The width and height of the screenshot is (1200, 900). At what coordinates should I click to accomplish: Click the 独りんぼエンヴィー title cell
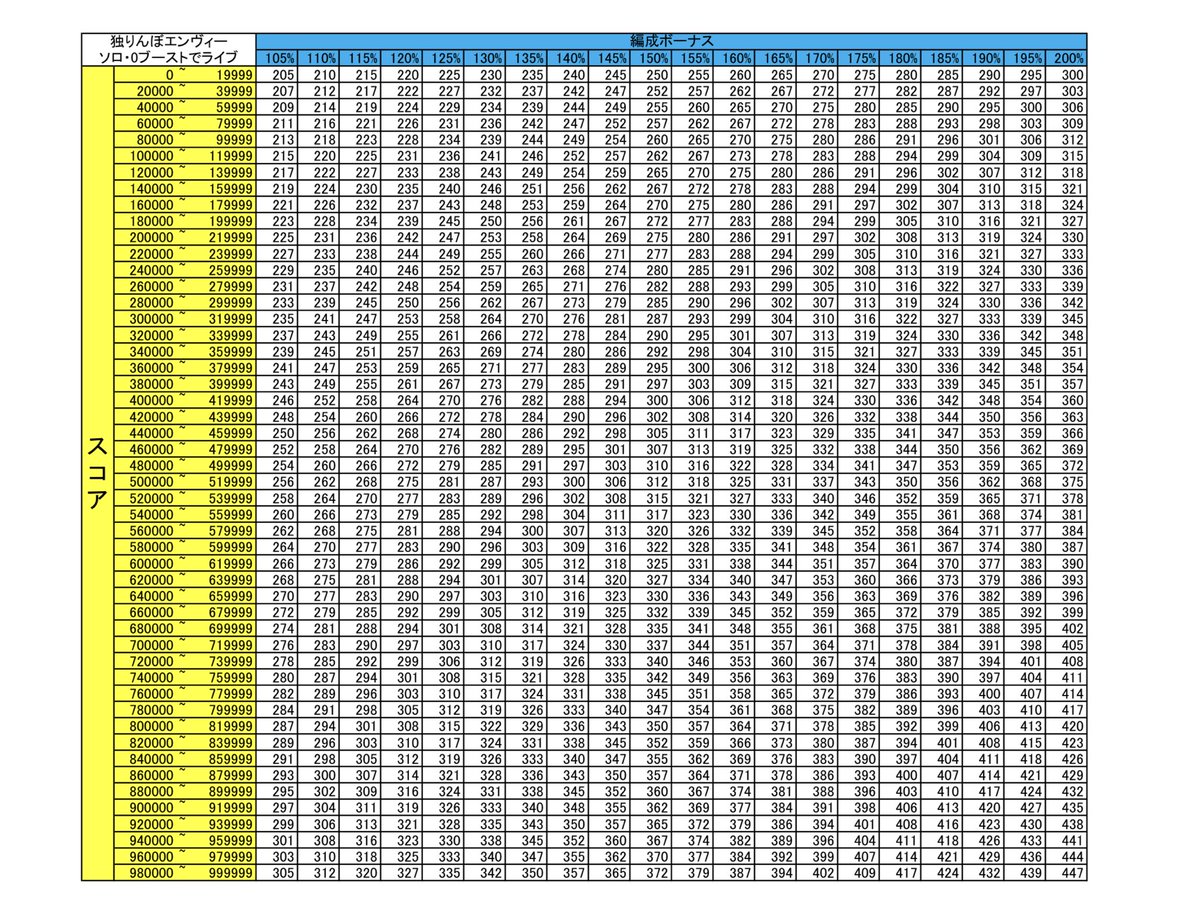168,41
